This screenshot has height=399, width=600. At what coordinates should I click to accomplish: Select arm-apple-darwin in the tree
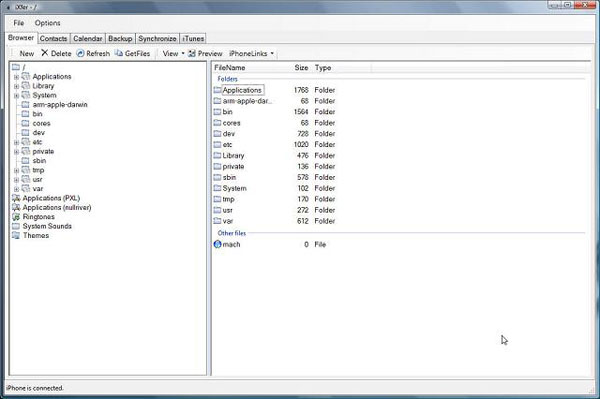60,105
